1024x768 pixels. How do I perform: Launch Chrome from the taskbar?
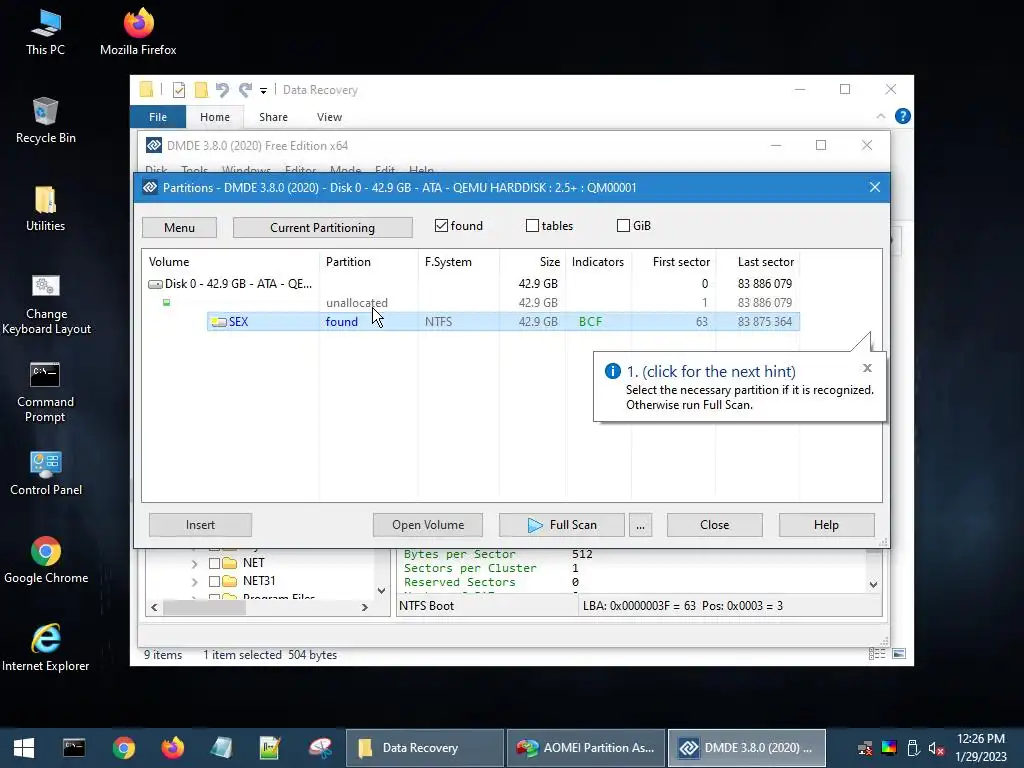[x=123, y=748]
